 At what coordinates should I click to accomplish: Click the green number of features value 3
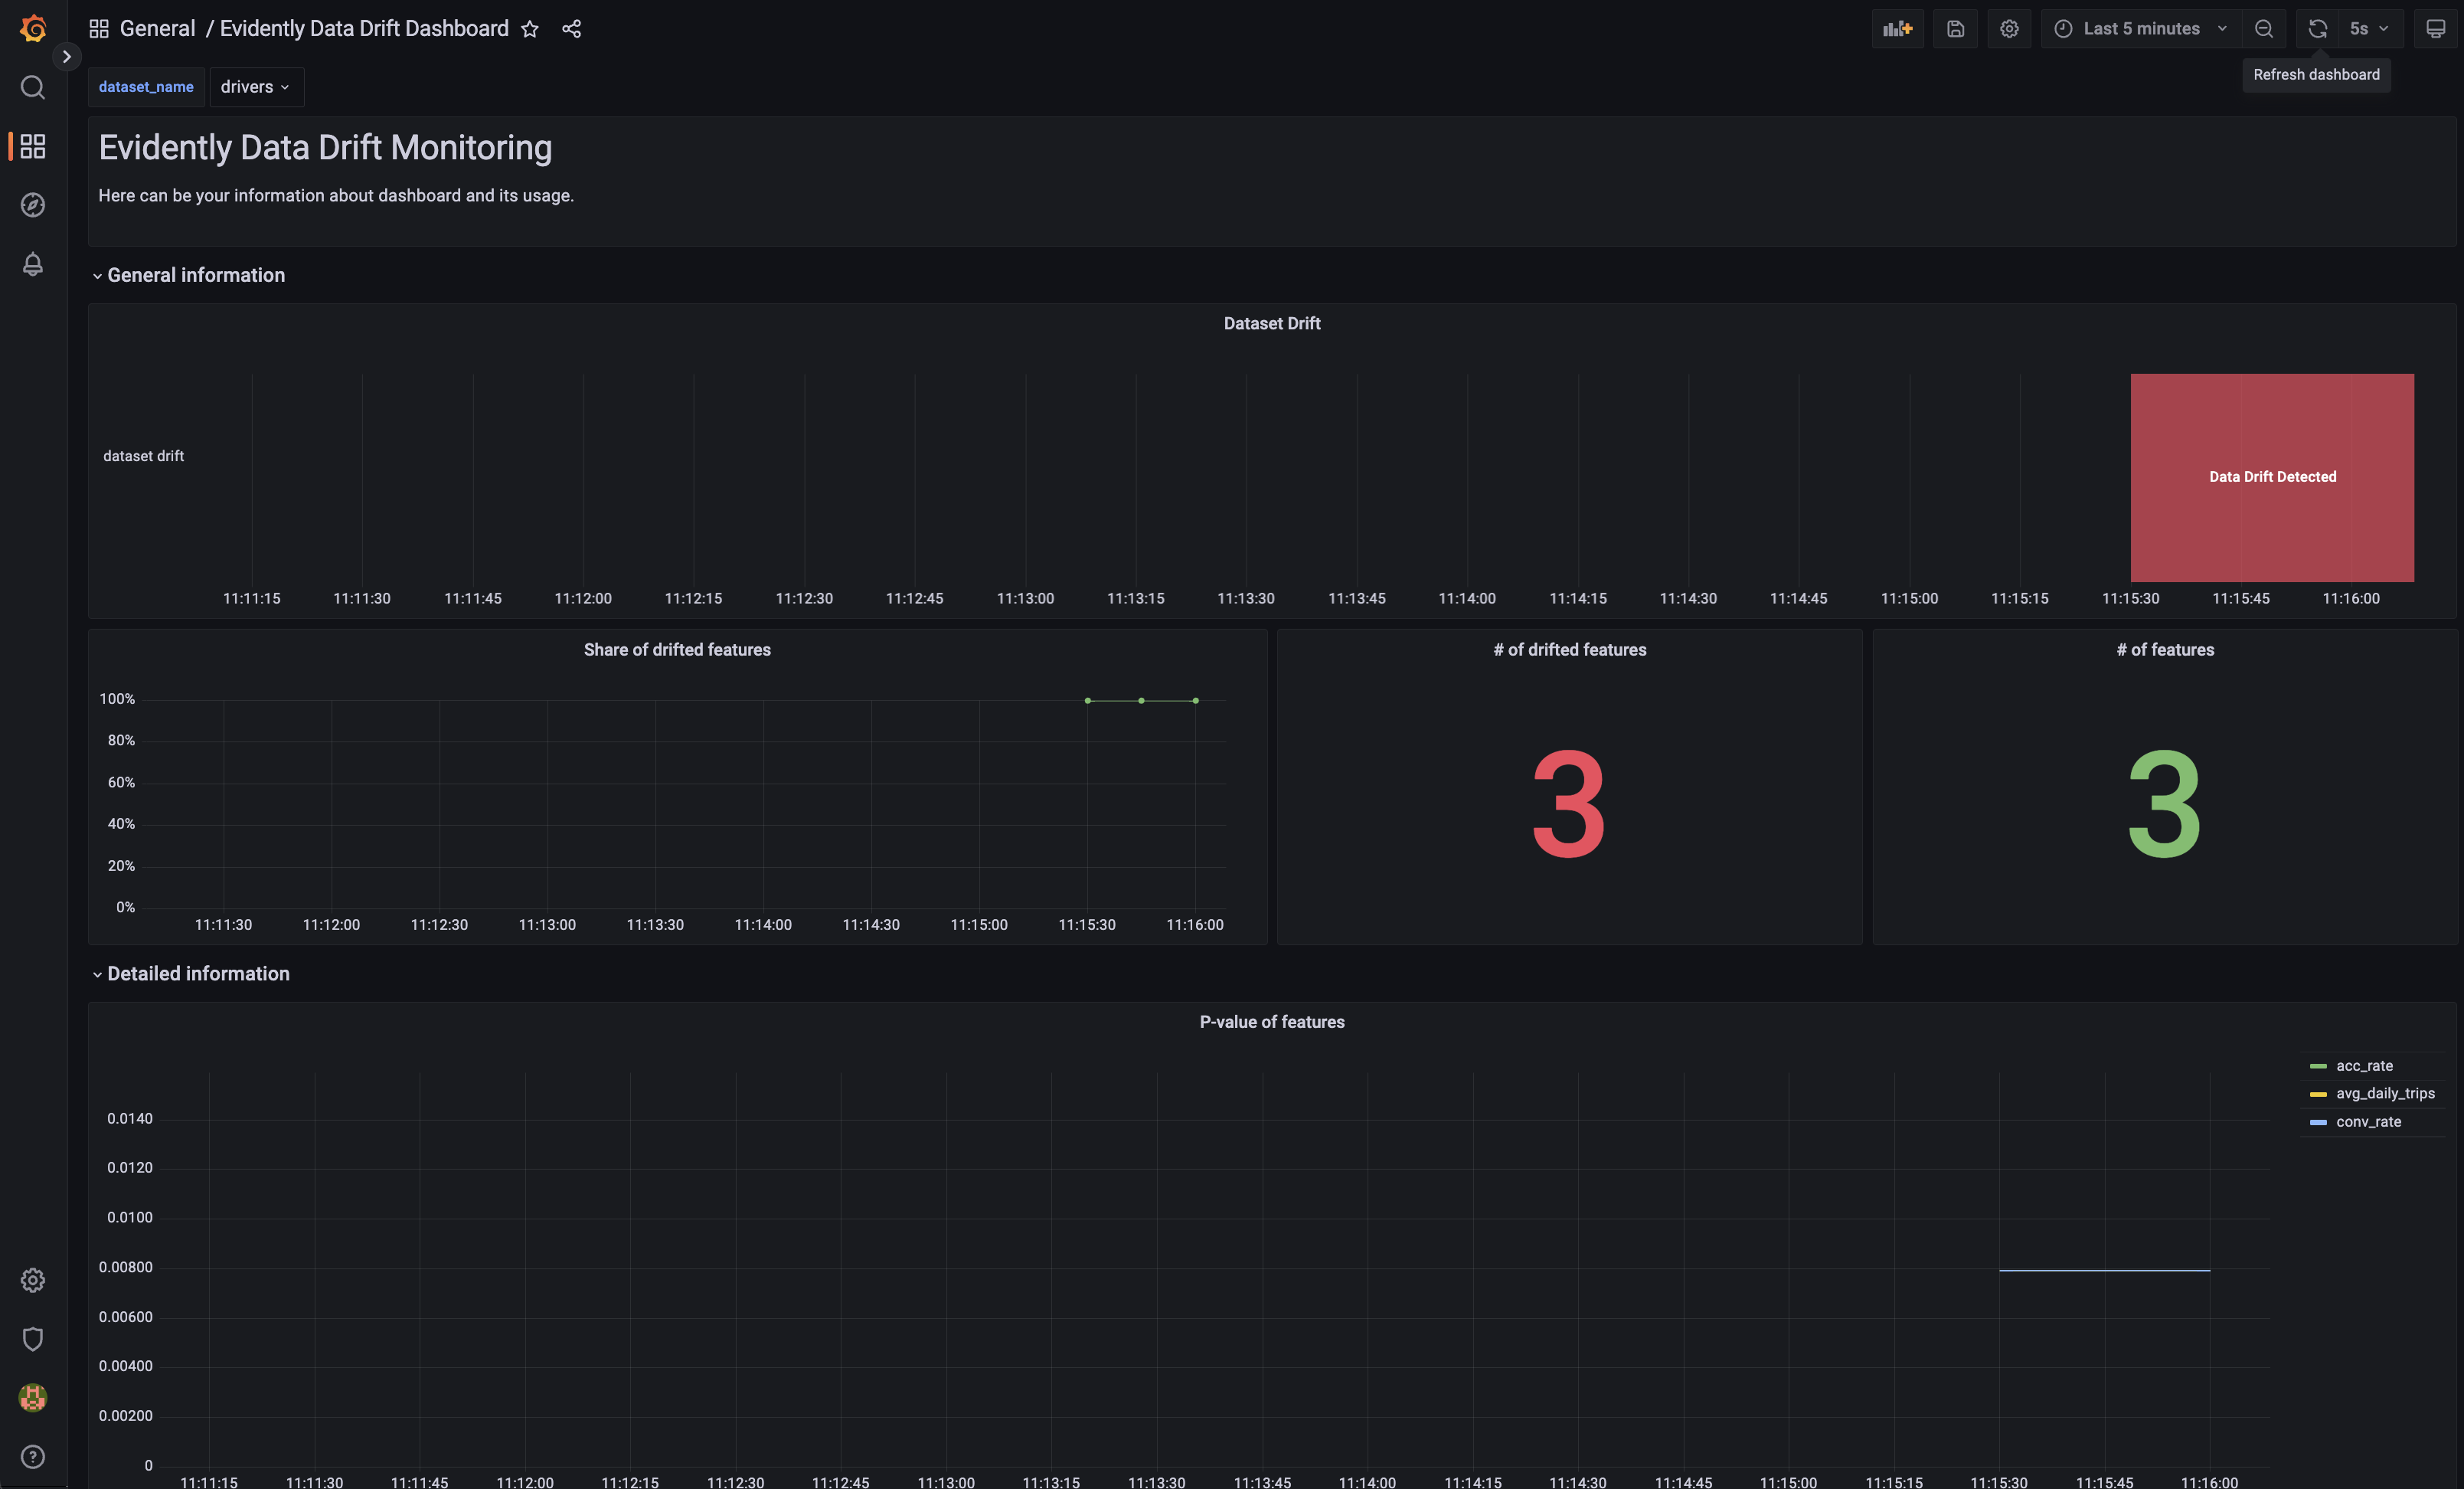pyautogui.click(x=2164, y=805)
